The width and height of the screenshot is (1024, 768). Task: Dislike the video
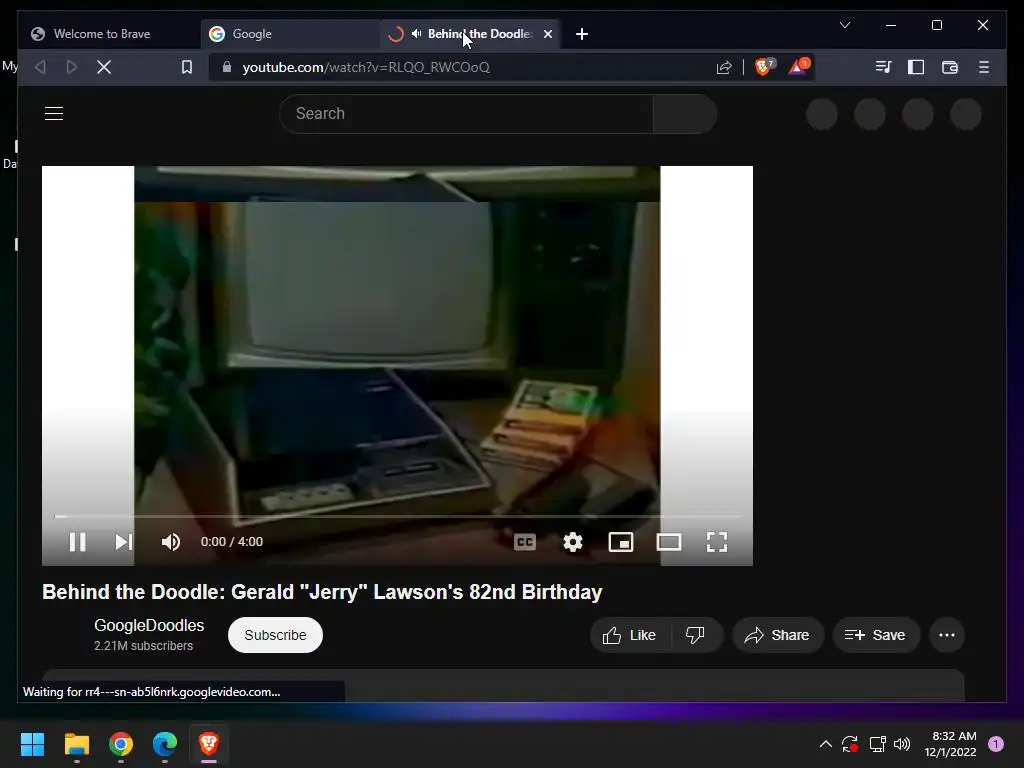tap(696, 635)
